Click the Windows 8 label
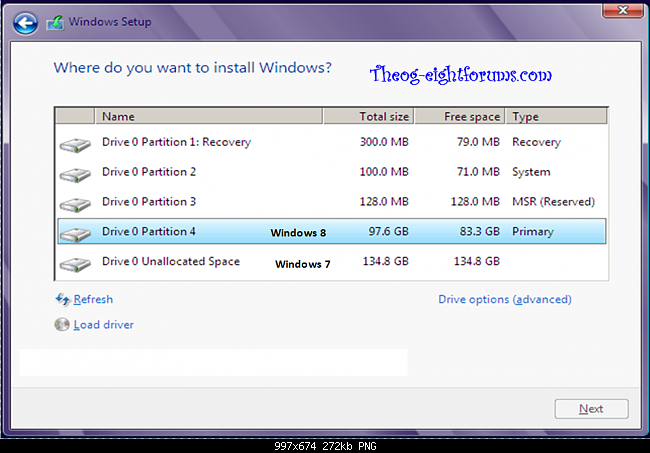The width and height of the screenshot is (650, 453). click(298, 233)
